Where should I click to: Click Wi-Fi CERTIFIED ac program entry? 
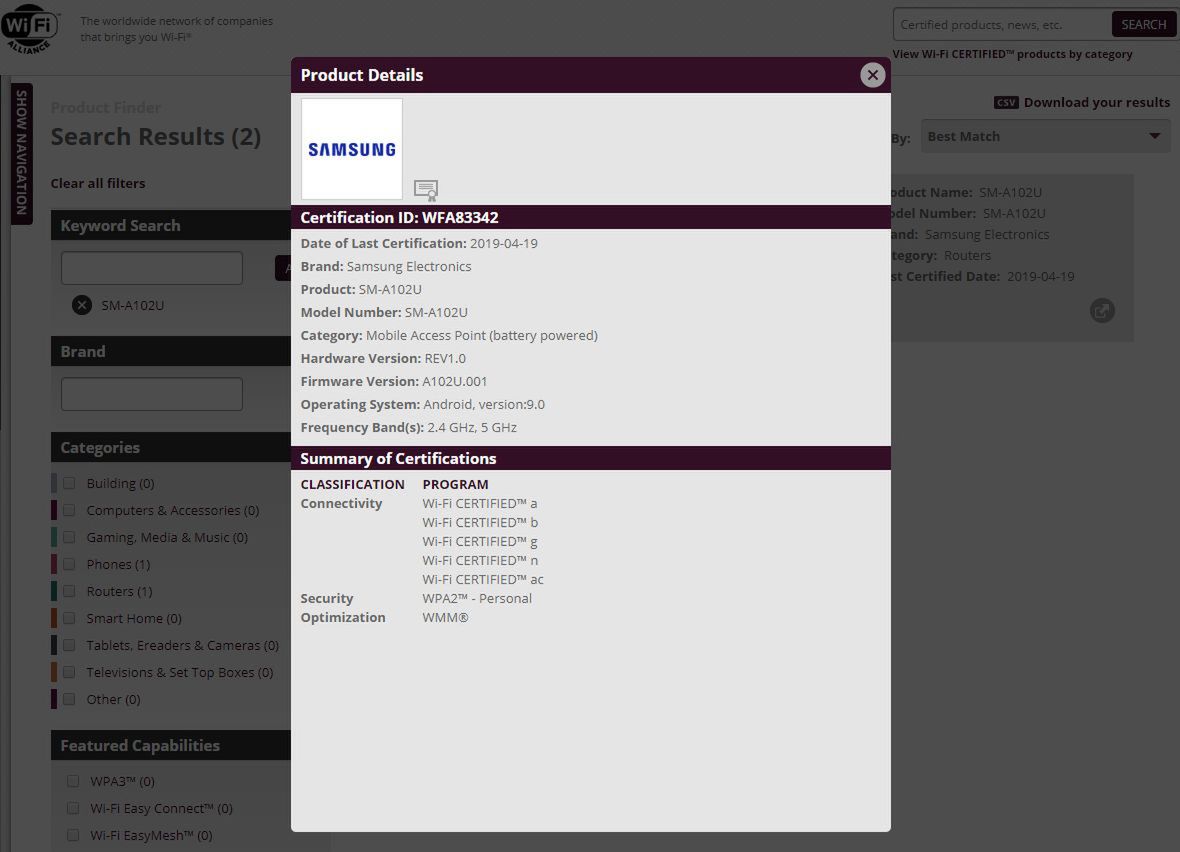[483, 580]
